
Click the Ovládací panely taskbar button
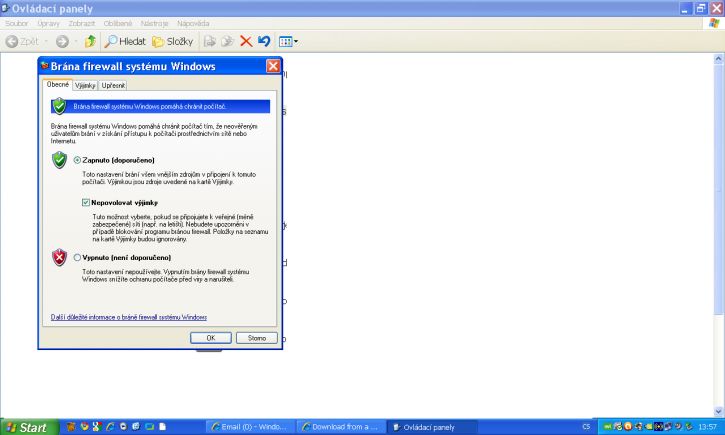pos(432,427)
